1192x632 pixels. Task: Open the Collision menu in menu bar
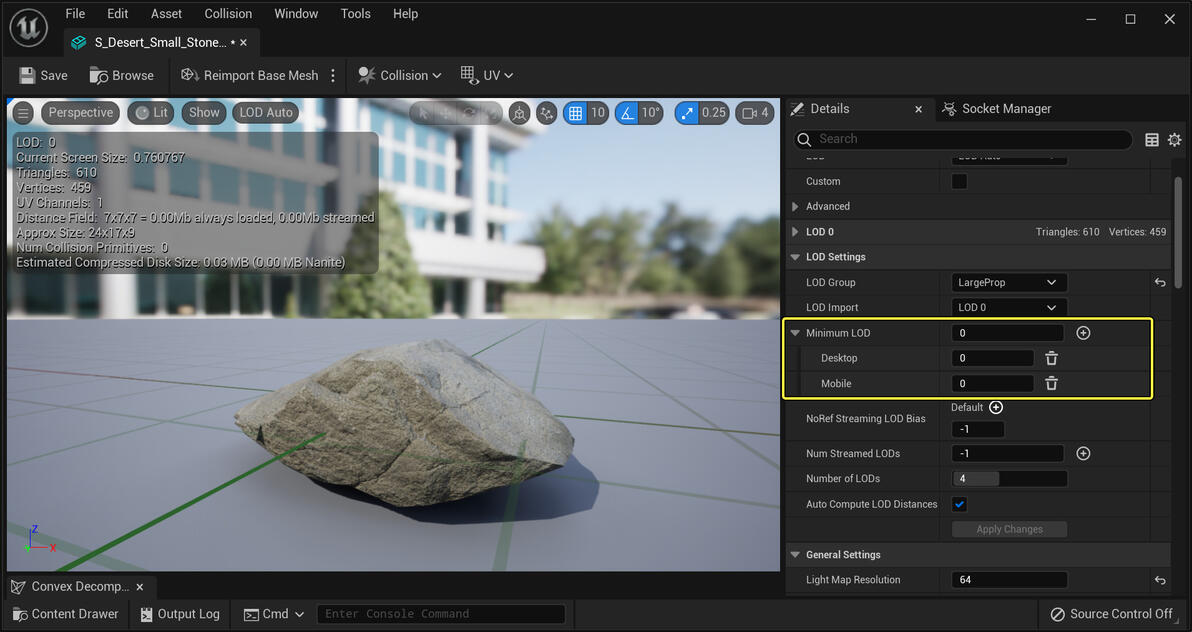pyautogui.click(x=228, y=14)
